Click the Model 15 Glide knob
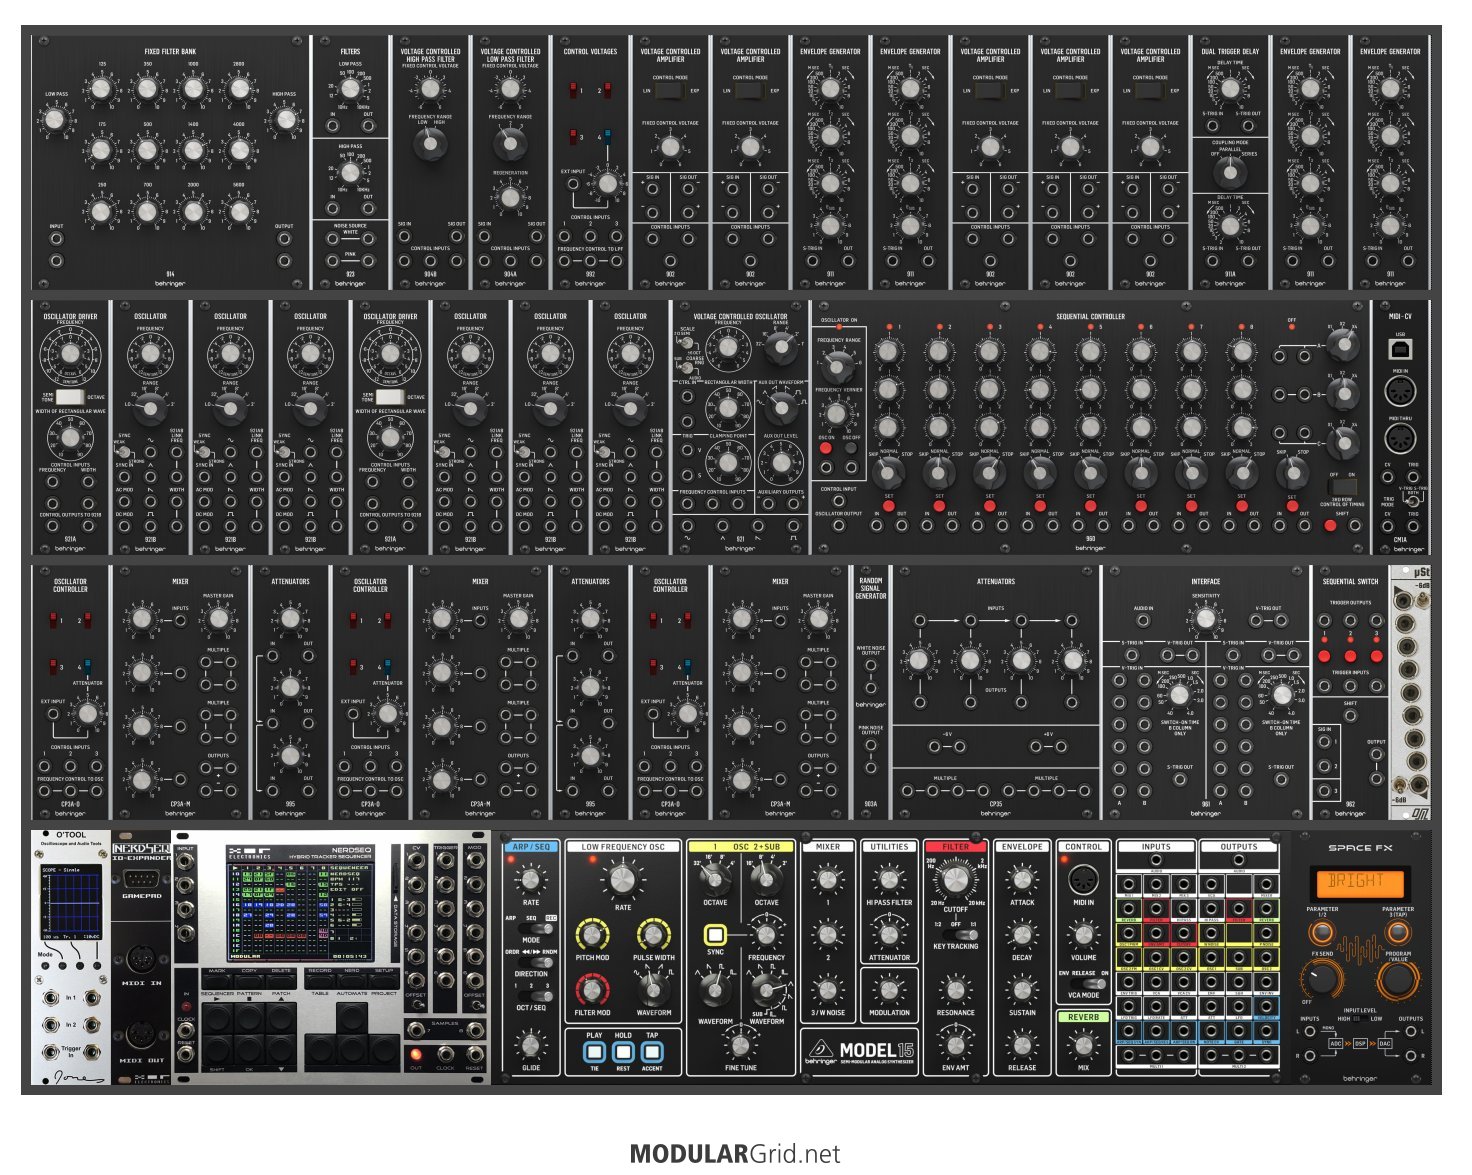This screenshot has width=1472, height=1175. [531, 1045]
